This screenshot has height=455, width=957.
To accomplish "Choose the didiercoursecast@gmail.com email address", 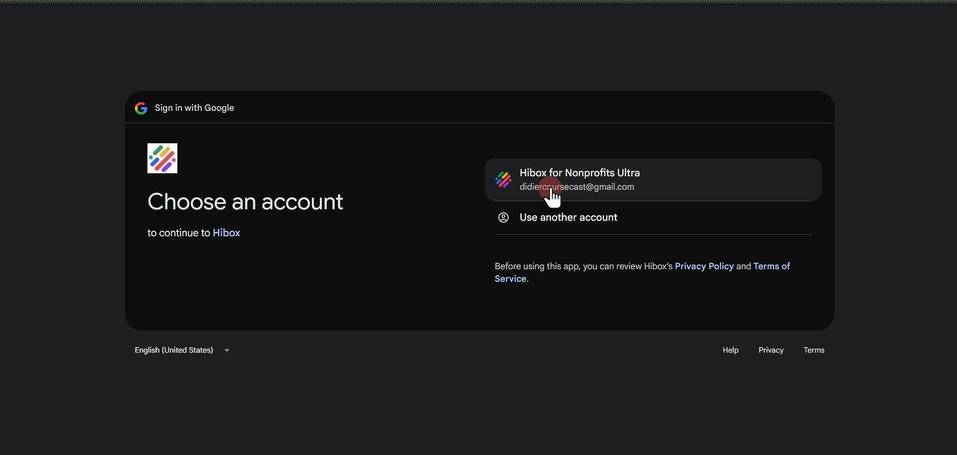I will 577,187.
